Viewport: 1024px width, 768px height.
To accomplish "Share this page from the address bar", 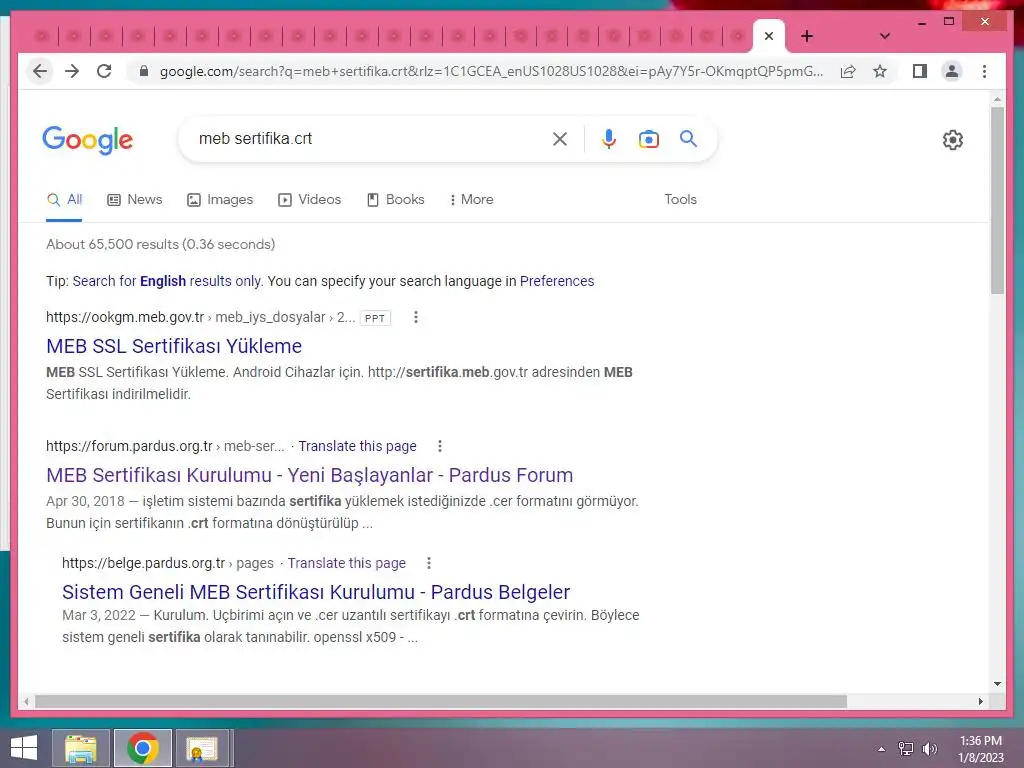I will point(848,71).
